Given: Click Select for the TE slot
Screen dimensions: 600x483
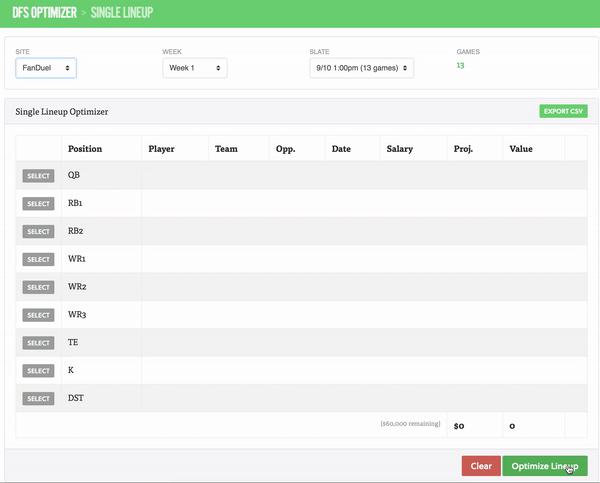Looking at the screenshot, I should (38, 343).
